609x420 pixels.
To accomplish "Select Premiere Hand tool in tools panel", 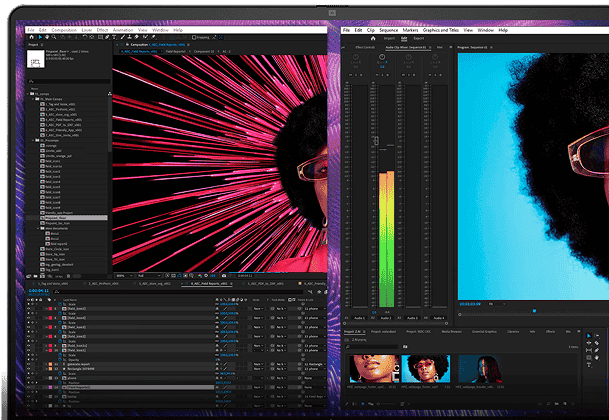I will [x=597, y=357].
